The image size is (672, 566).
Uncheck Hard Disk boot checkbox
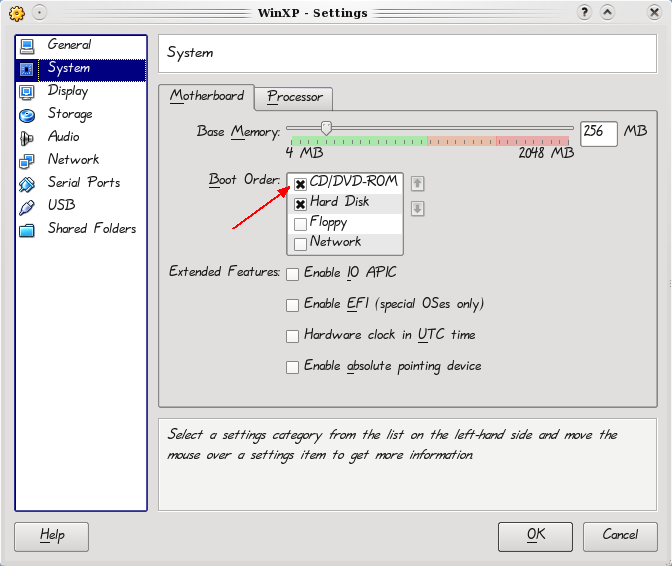tap(300, 204)
